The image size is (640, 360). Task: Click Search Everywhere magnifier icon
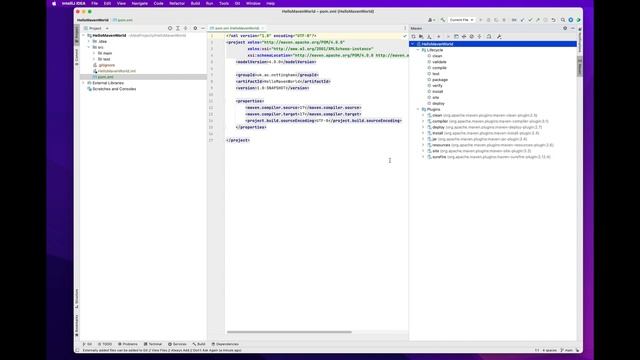pos(563,20)
